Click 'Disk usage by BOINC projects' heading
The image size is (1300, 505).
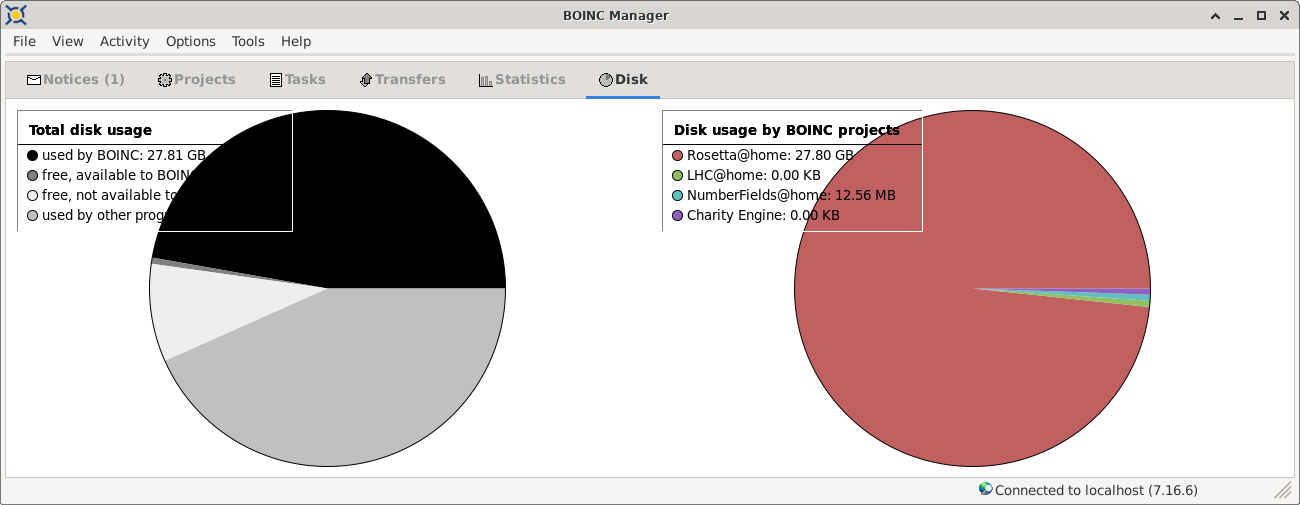(787, 130)
